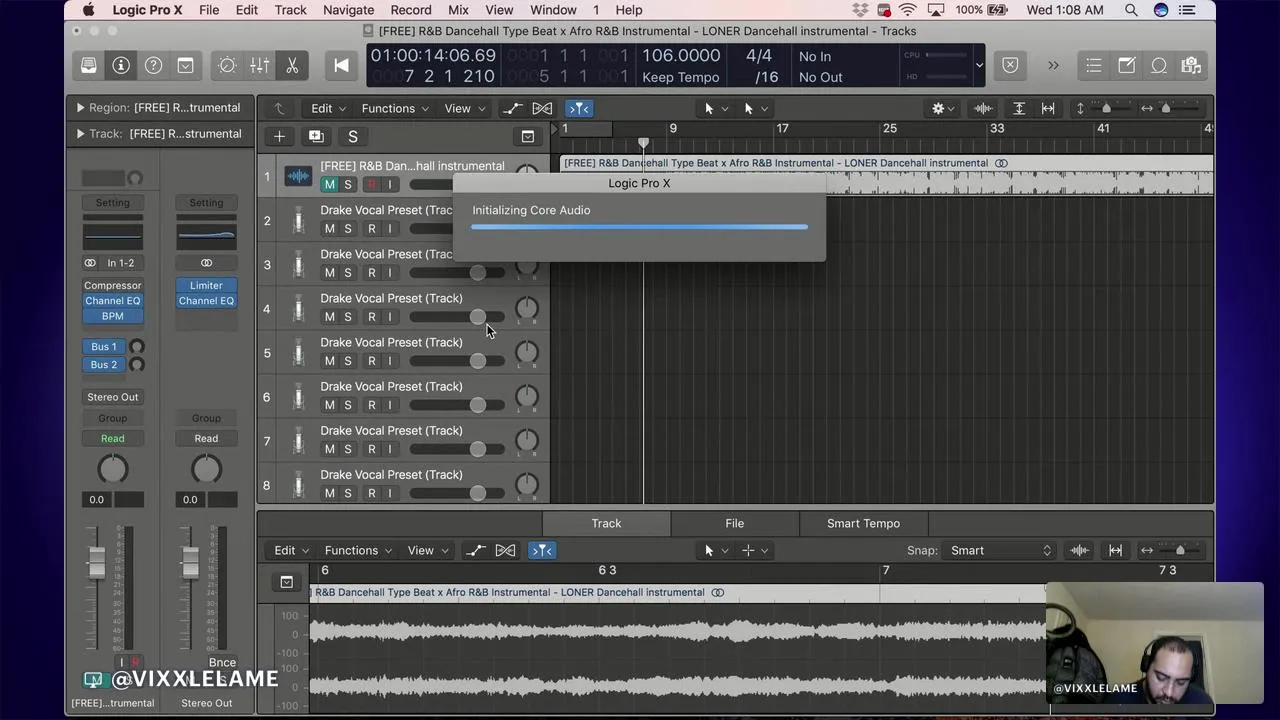1280x720 pixels.
Task: Toggle the audio editor Flex button
Action: (x=506, y=550)
